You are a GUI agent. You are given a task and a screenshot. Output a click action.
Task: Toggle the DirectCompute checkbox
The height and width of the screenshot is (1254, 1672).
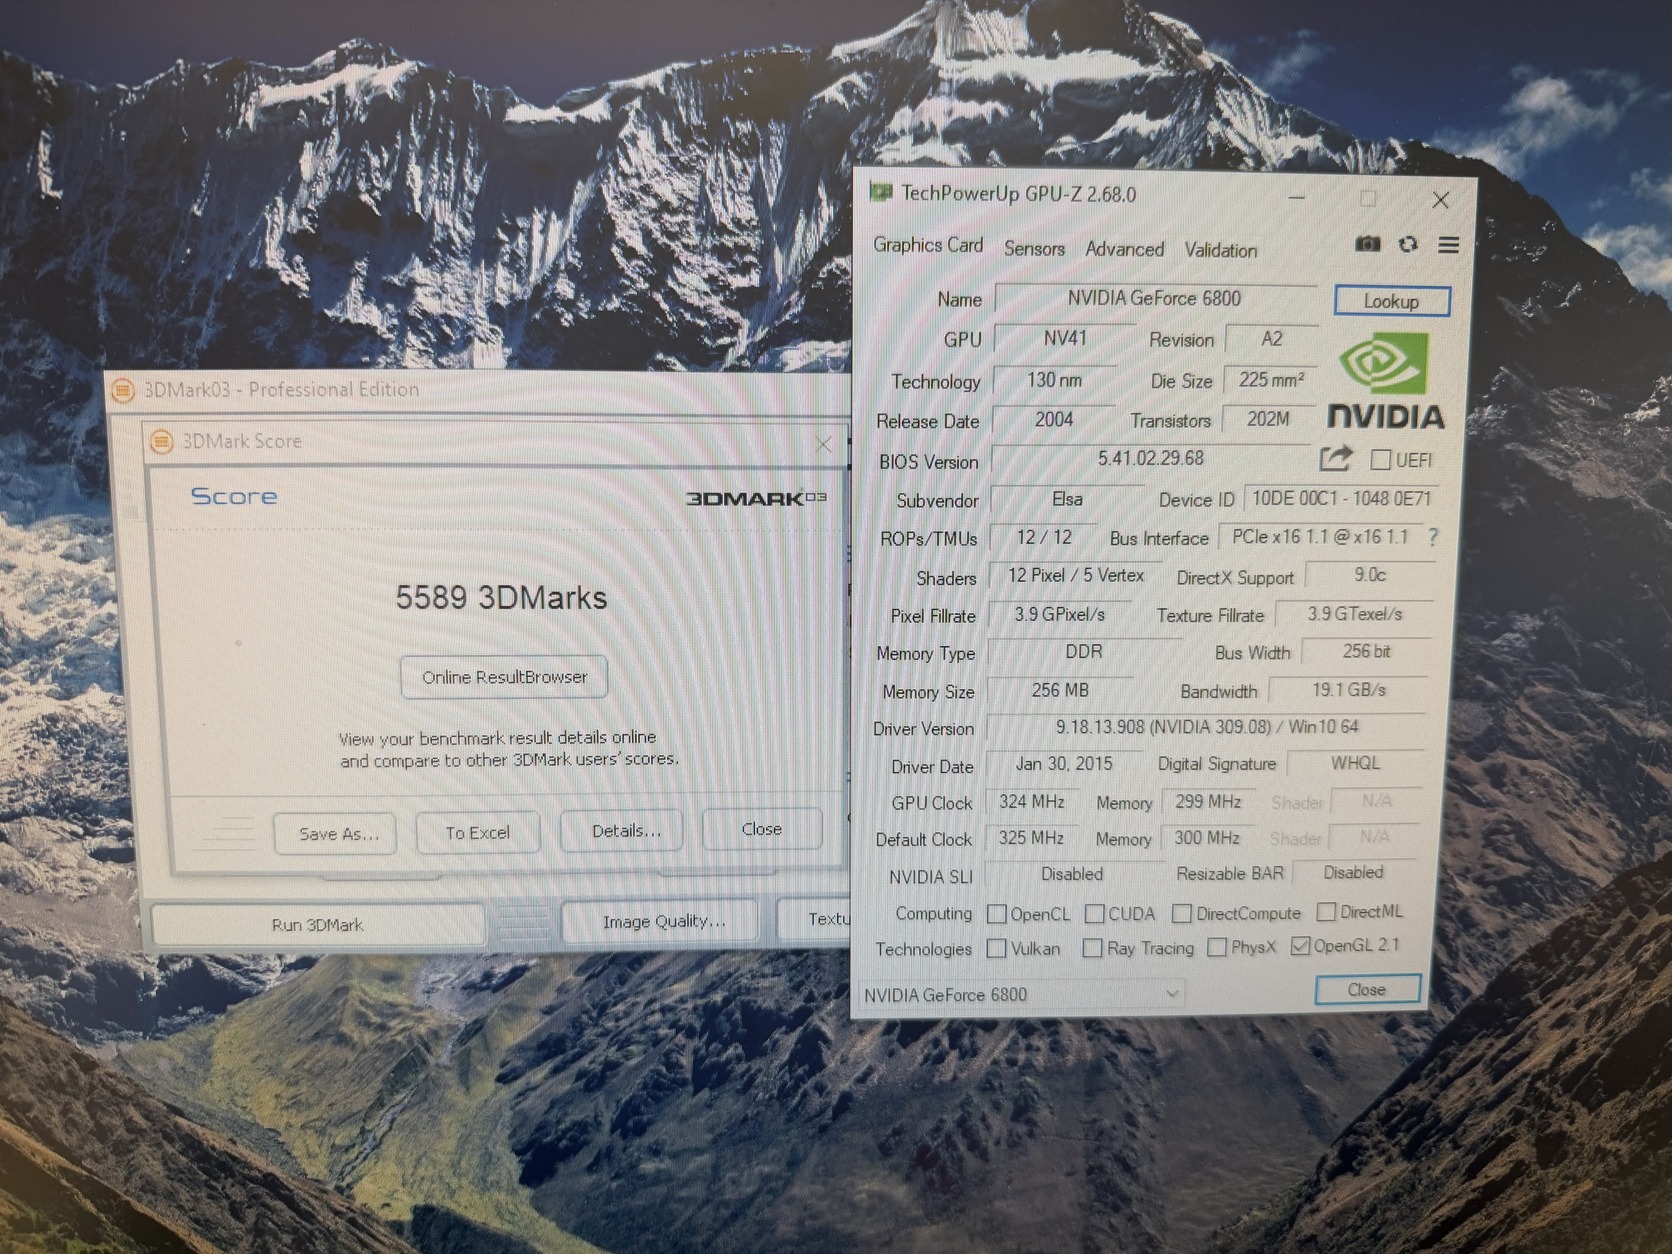pyautogui.click(x=1182, y=913)
